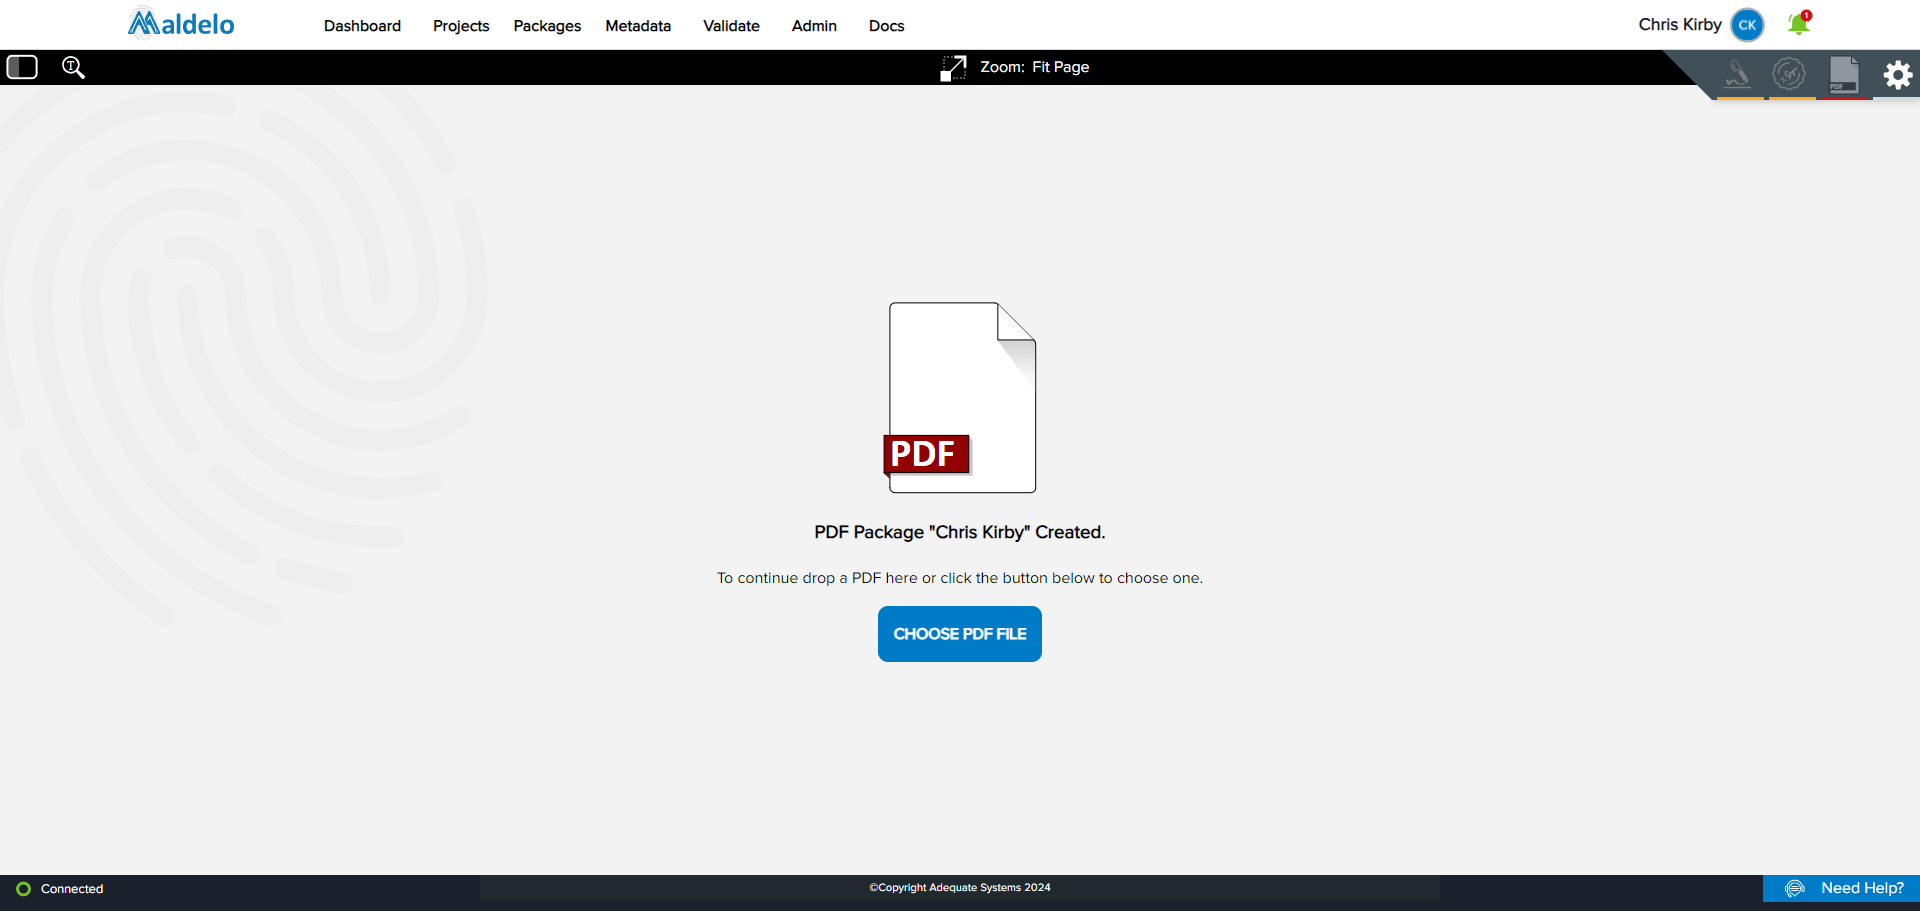Click the Maldelo logo
This screenshot has width=1920, height=911.
click(x=181, y=23)
